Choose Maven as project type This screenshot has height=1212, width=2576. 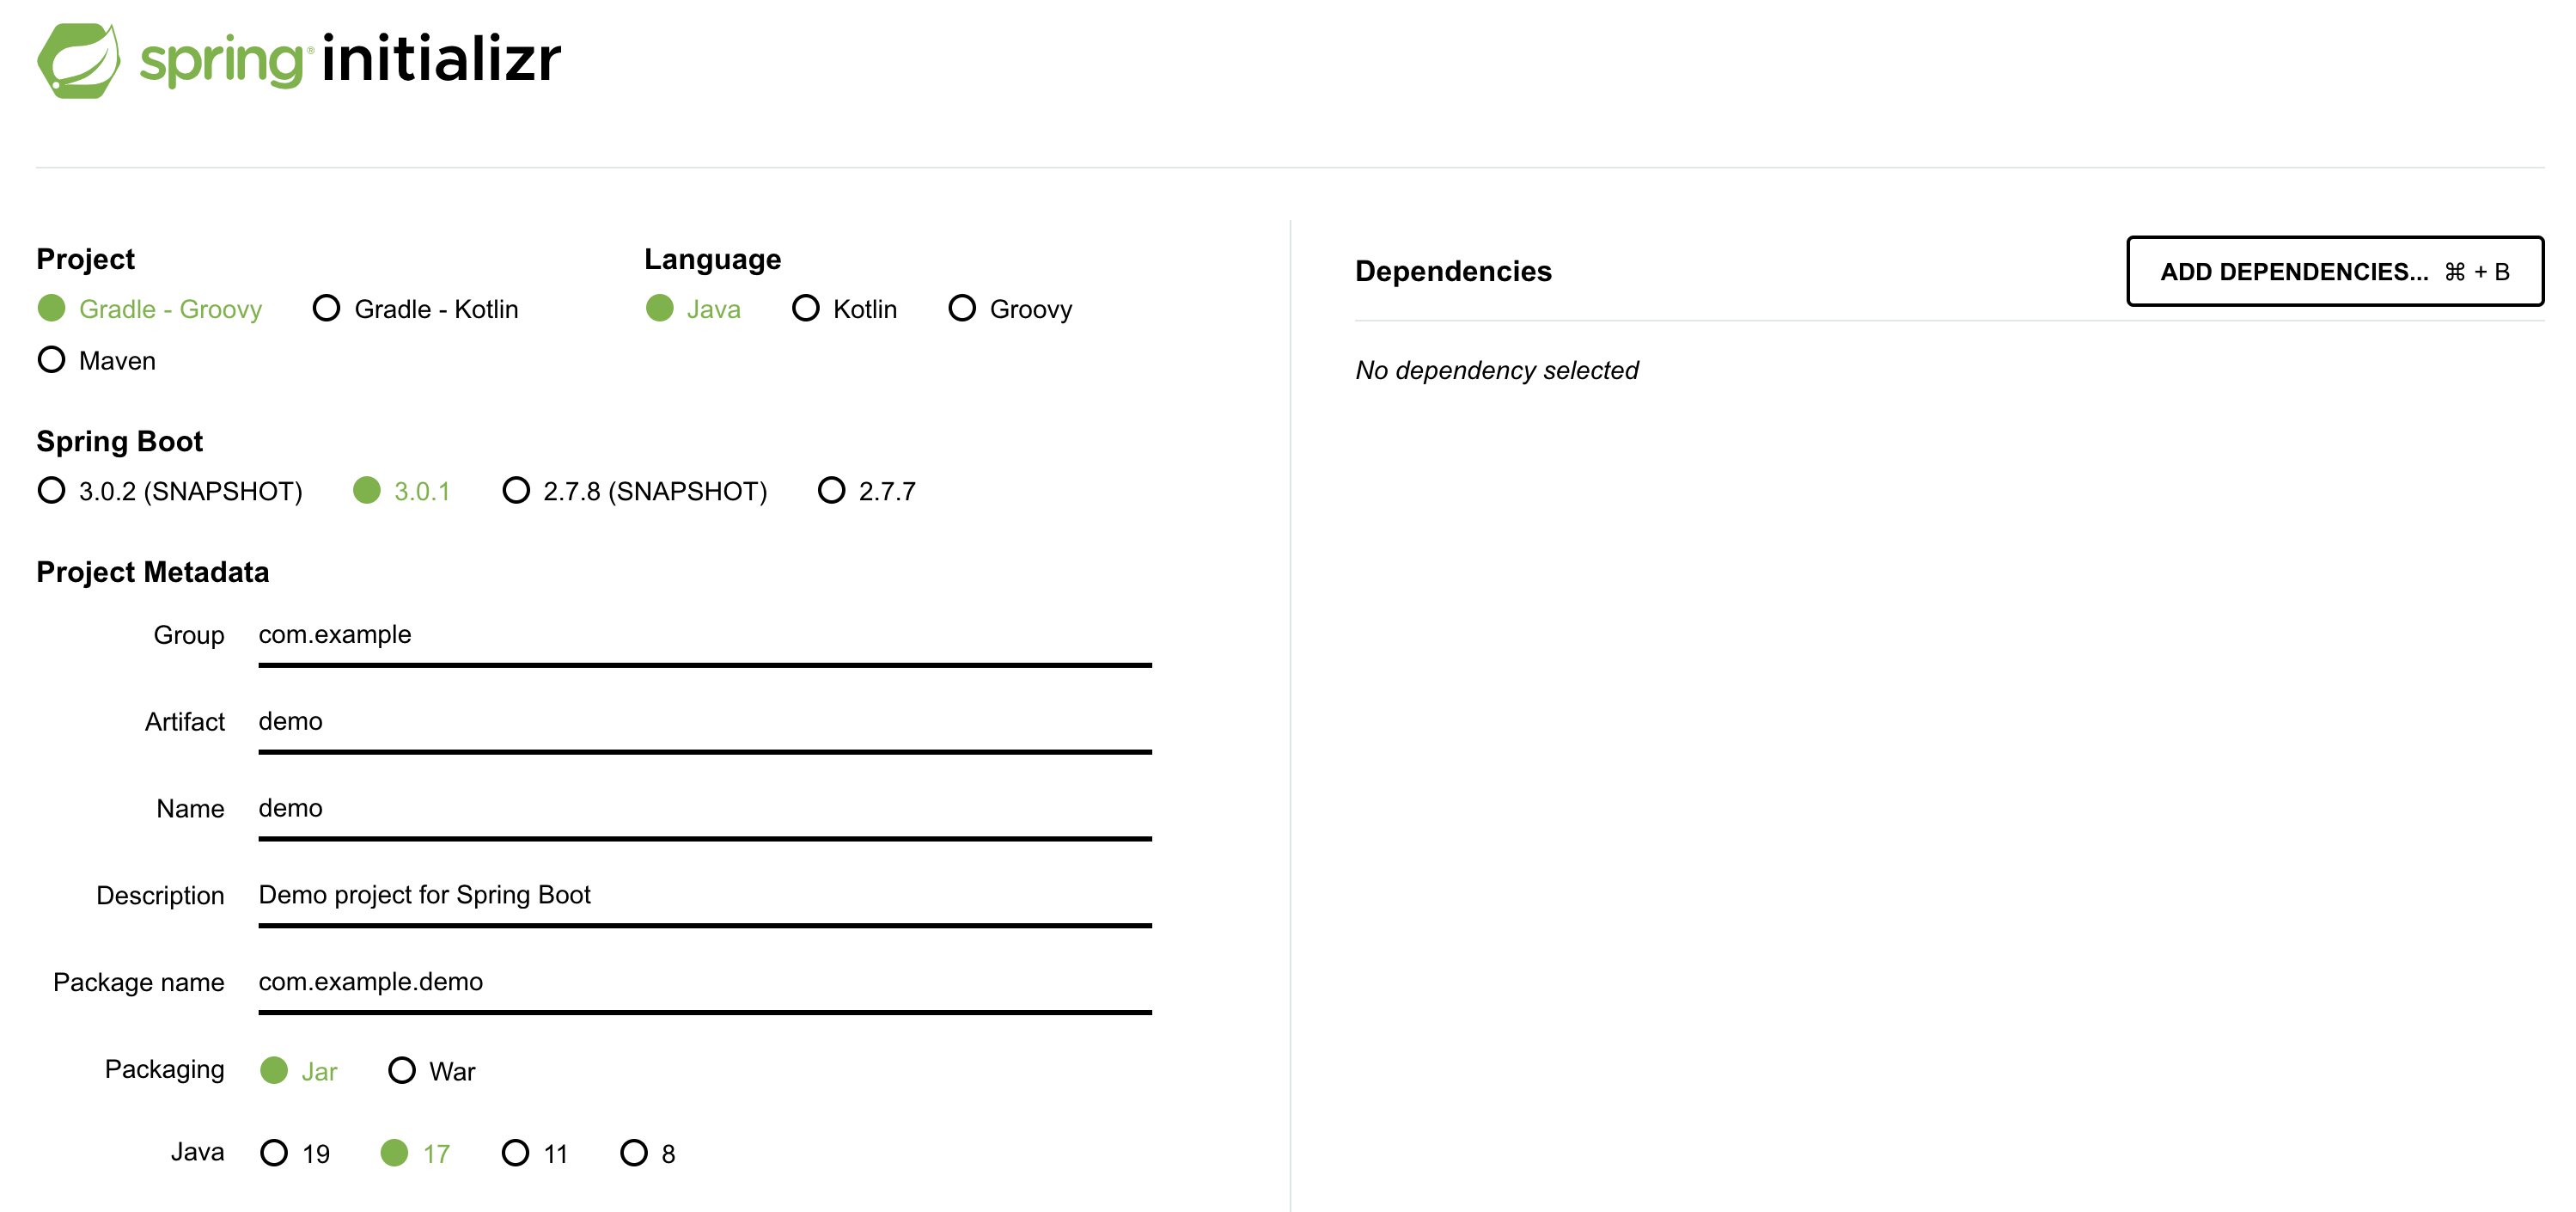pyautogui.click(x=51, y=360)
